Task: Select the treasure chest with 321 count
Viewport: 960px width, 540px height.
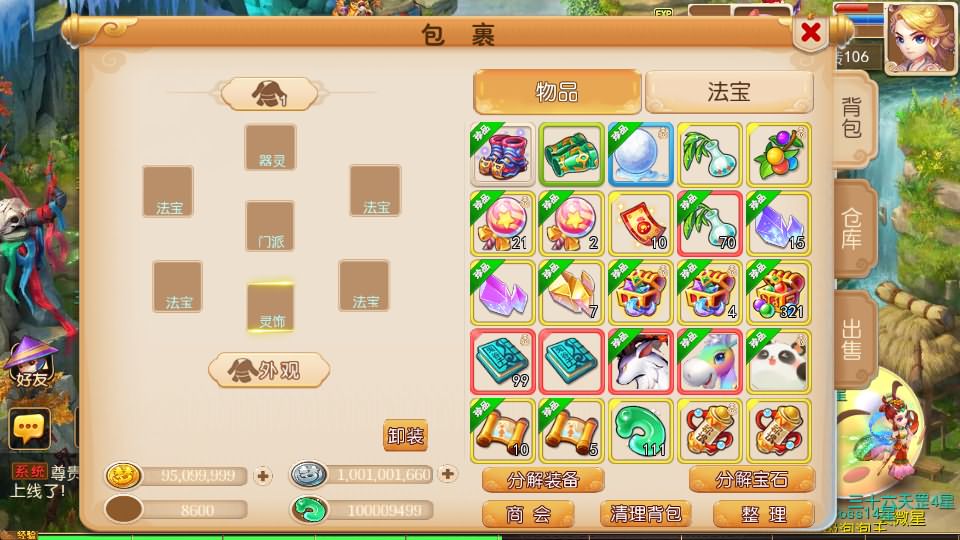Action: click(779, 292)
